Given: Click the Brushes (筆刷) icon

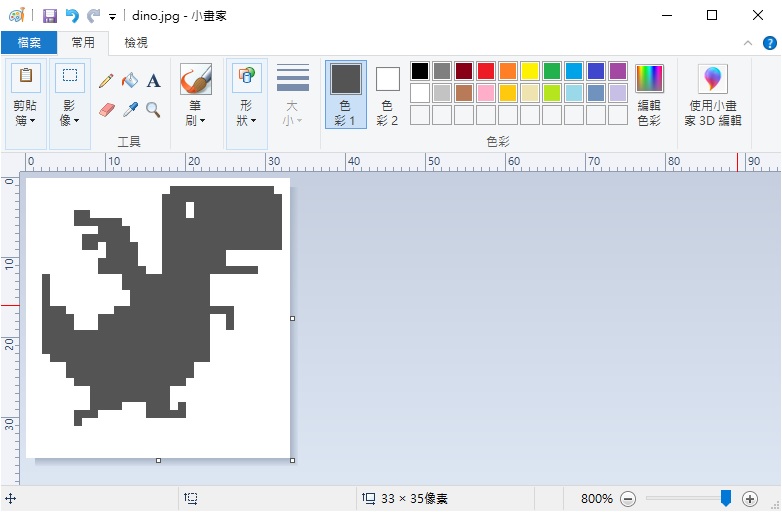Looking at the screenshot, I should point(196,79).
